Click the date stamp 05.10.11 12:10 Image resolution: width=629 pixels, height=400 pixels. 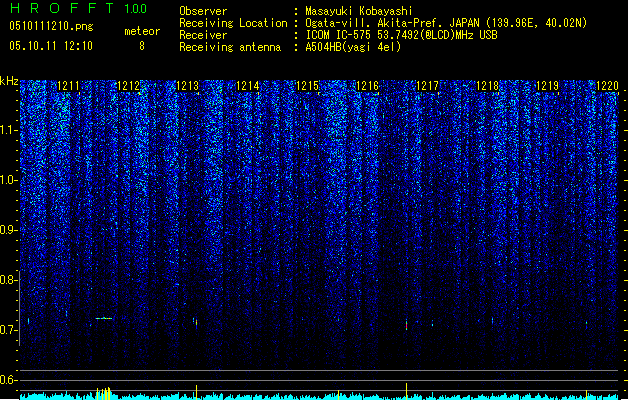pyautogui.click(x=51, y=46)
